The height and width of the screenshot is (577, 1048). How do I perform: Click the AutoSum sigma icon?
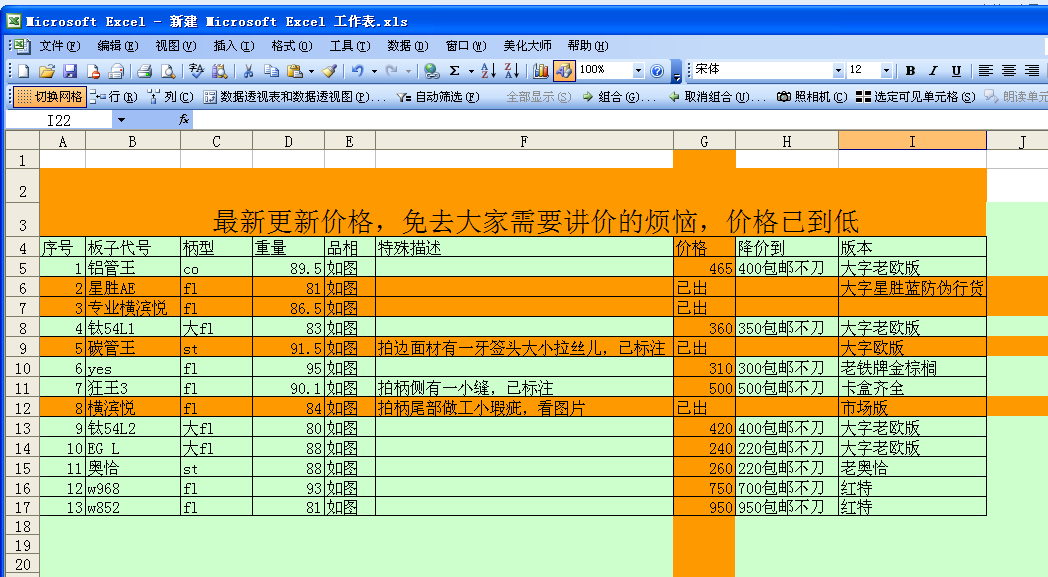pos(454,71)
